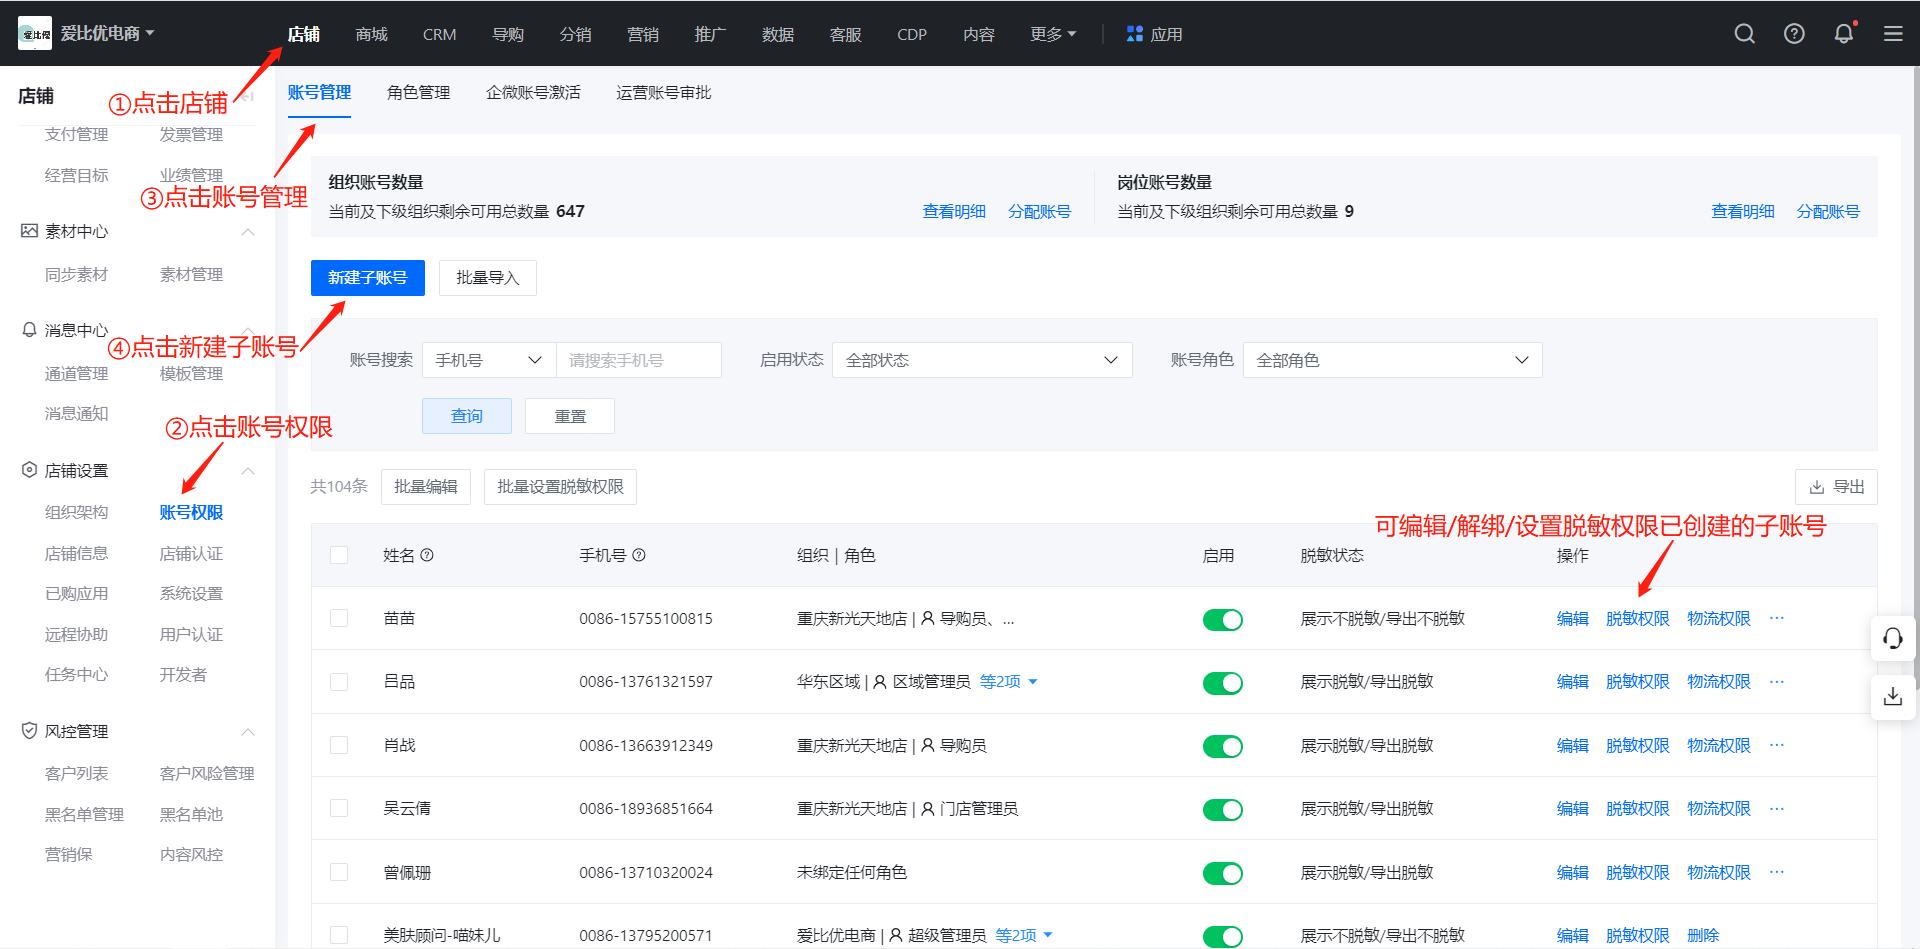Check the box for 肖战 row
Image resolution: width=1920 pixels, height=949 pixels.
pos(339,745)
